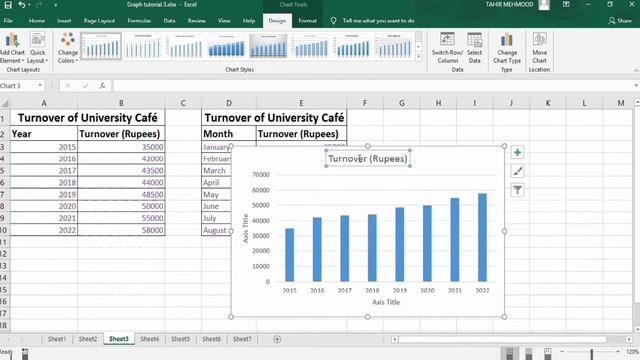Add a new sheet with plus icon
The image size is (640, 360).
coord(277,339)
